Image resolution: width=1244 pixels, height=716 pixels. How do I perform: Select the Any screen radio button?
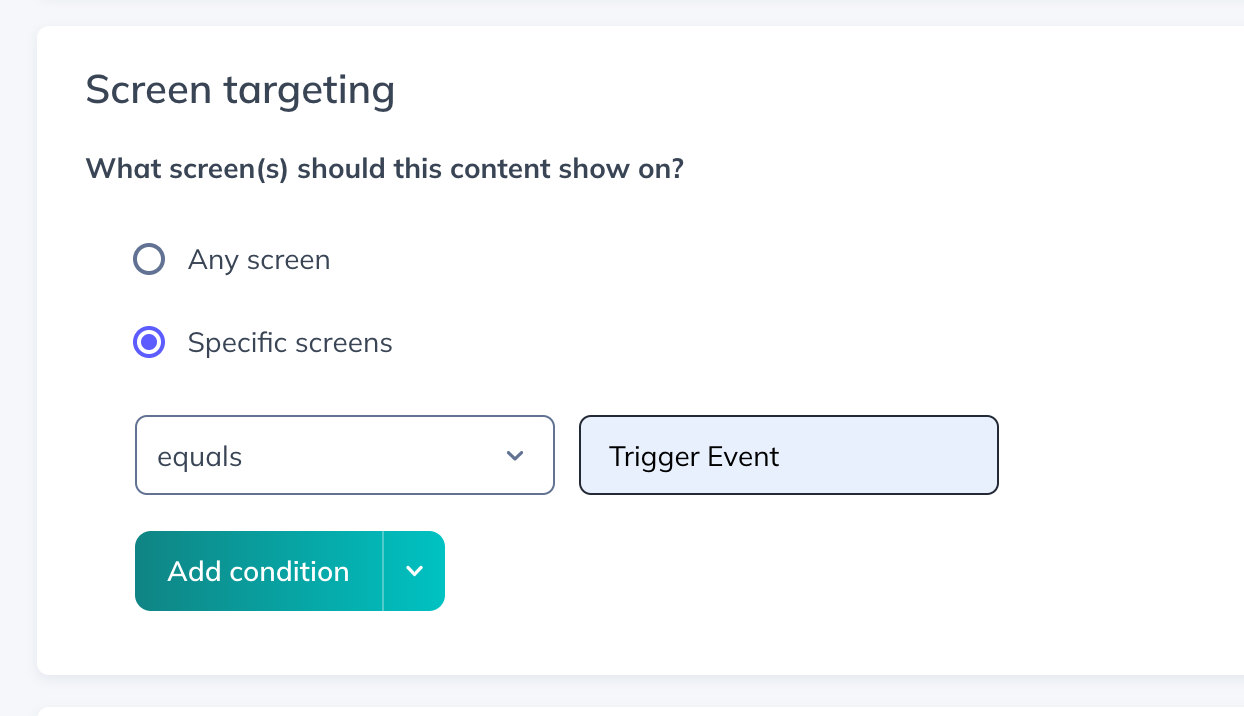tap(149, 261)
